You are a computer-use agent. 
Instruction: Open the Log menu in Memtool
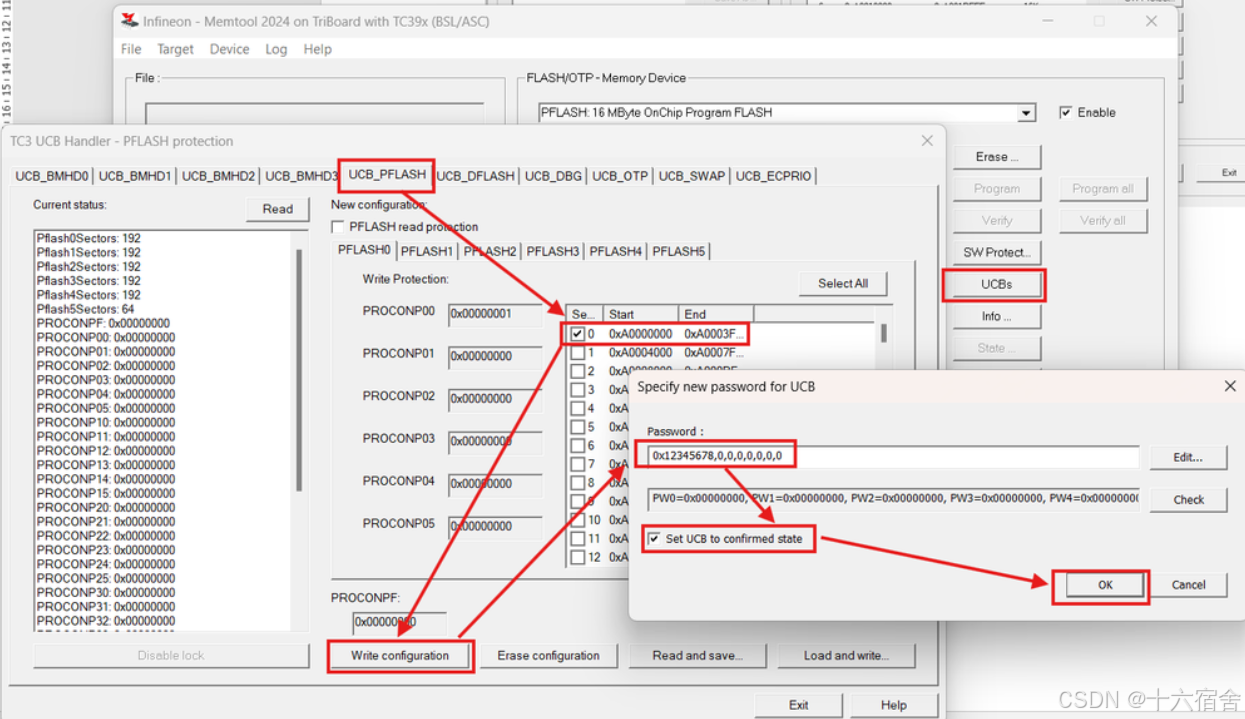pos(276,49)
